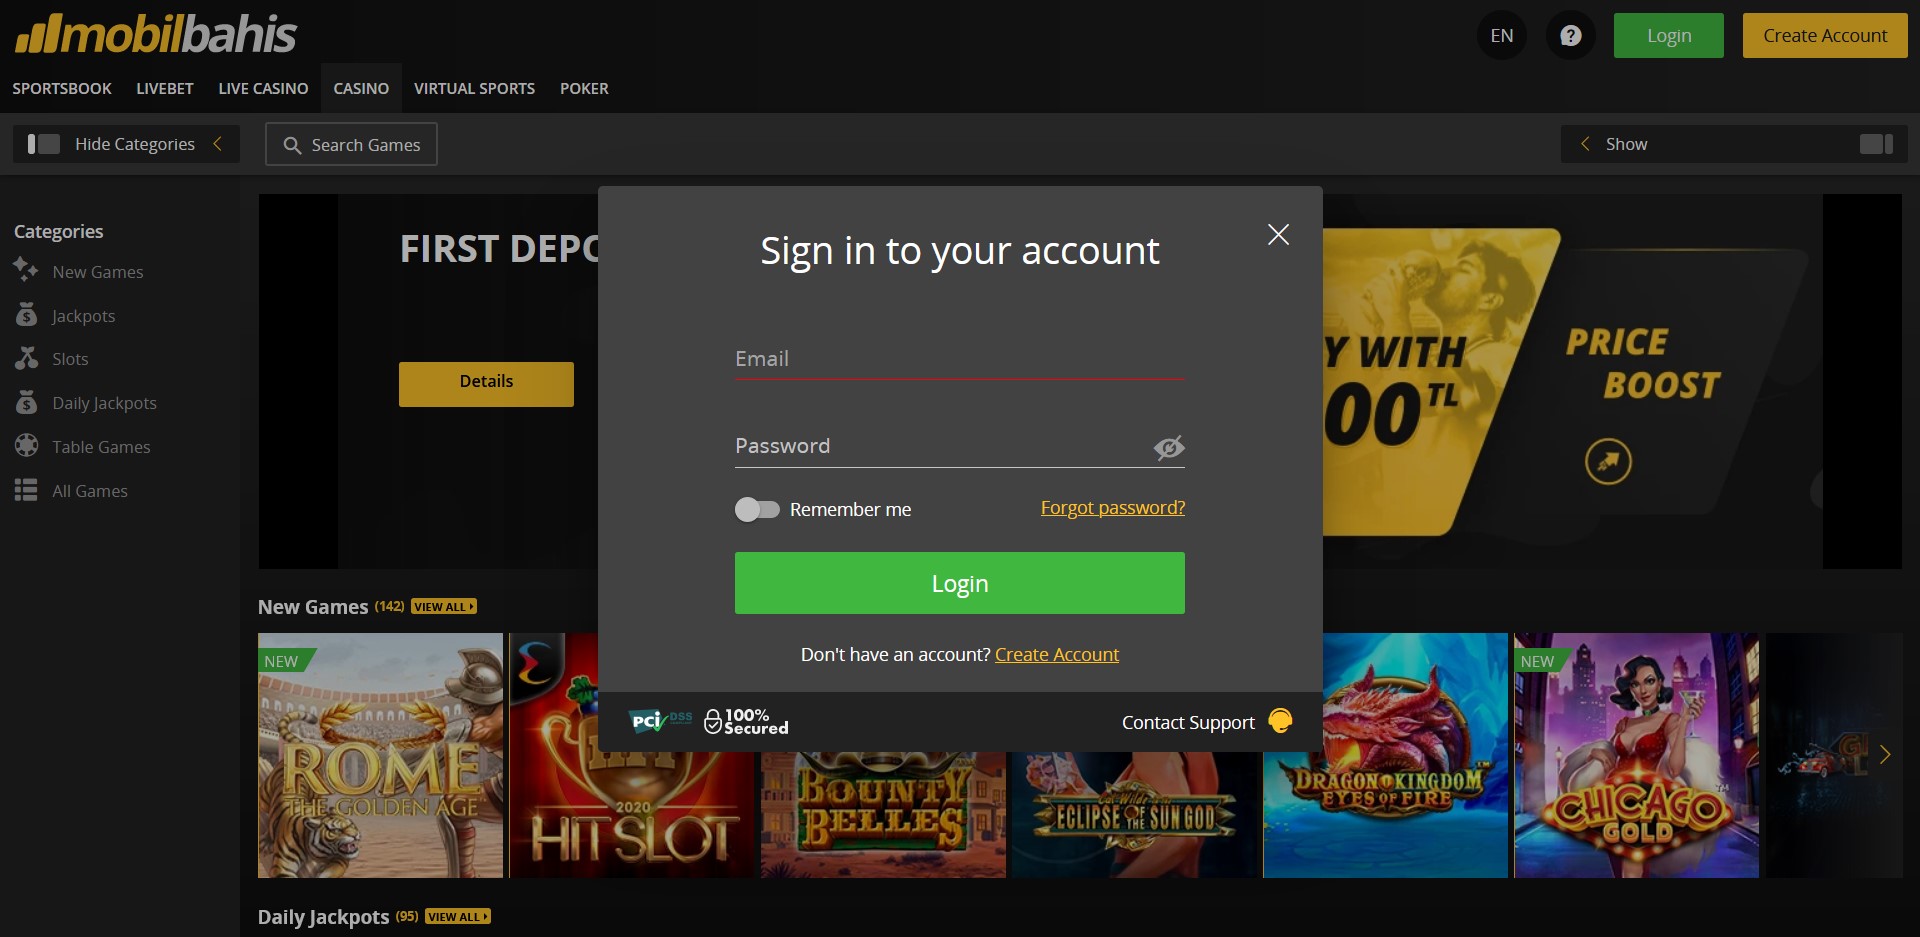
Task: Open the LIVE CASINO menu
Action: (x=263, y=88)
